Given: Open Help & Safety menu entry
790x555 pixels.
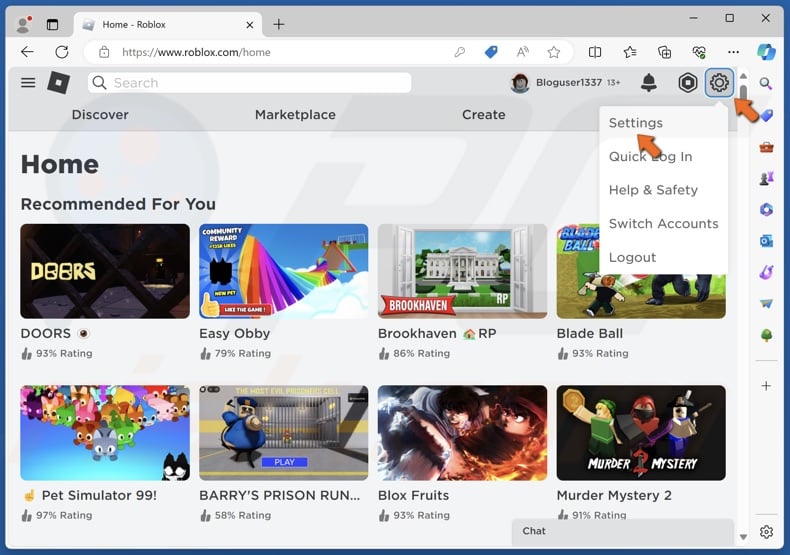Looking at the screenshot, I should 653,190.
